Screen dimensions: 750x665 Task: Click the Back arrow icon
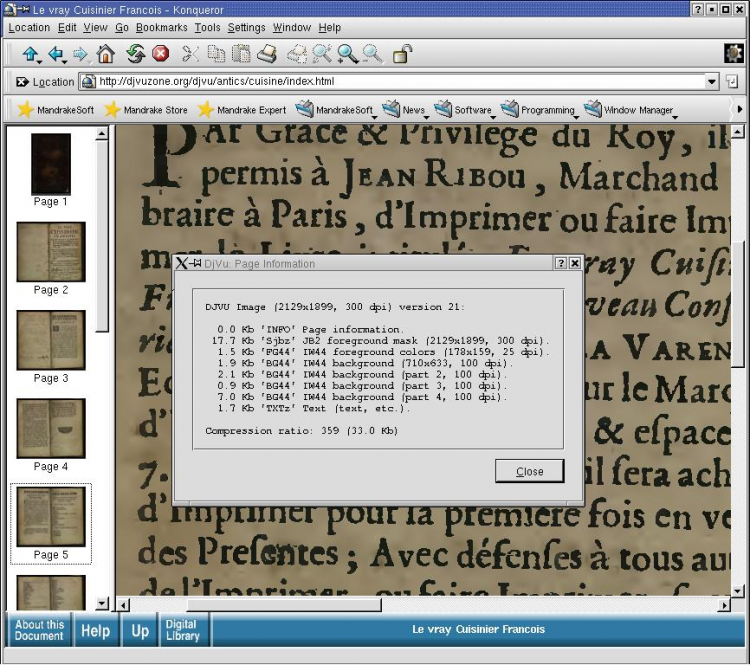click(55, 54)
